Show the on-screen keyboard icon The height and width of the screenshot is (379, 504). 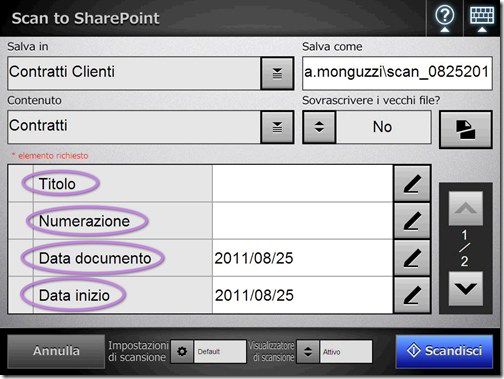pyautogui.click(x=482, y=18)
